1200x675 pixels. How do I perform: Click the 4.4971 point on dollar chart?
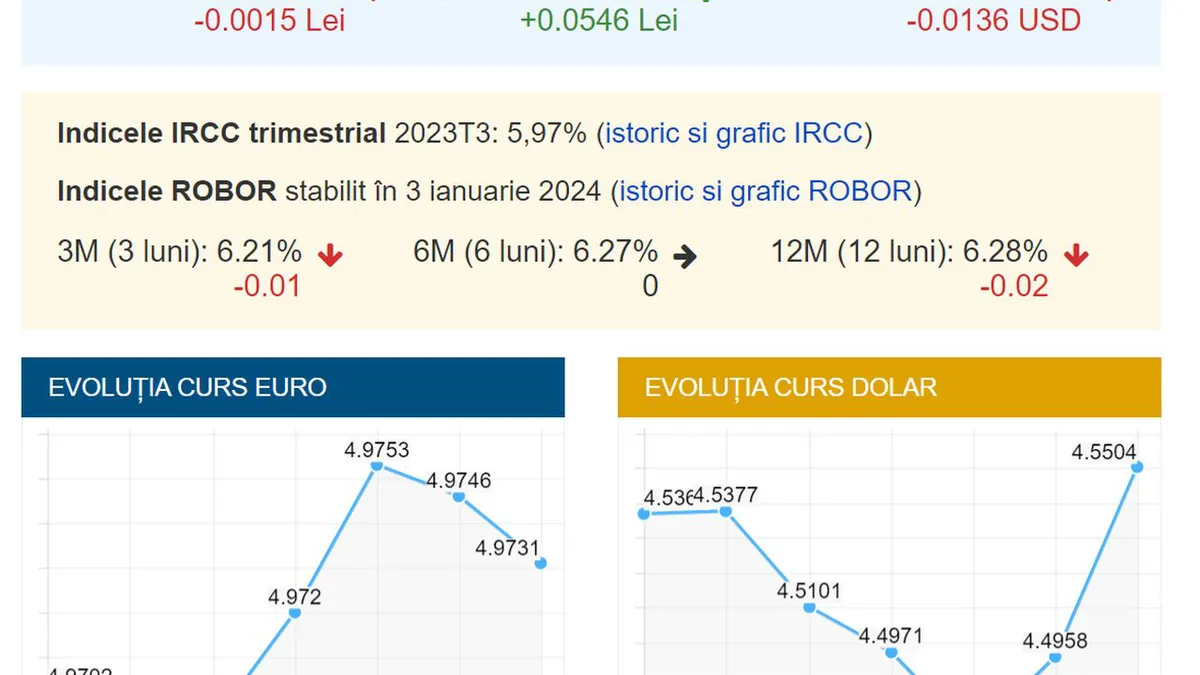[891, 652]
